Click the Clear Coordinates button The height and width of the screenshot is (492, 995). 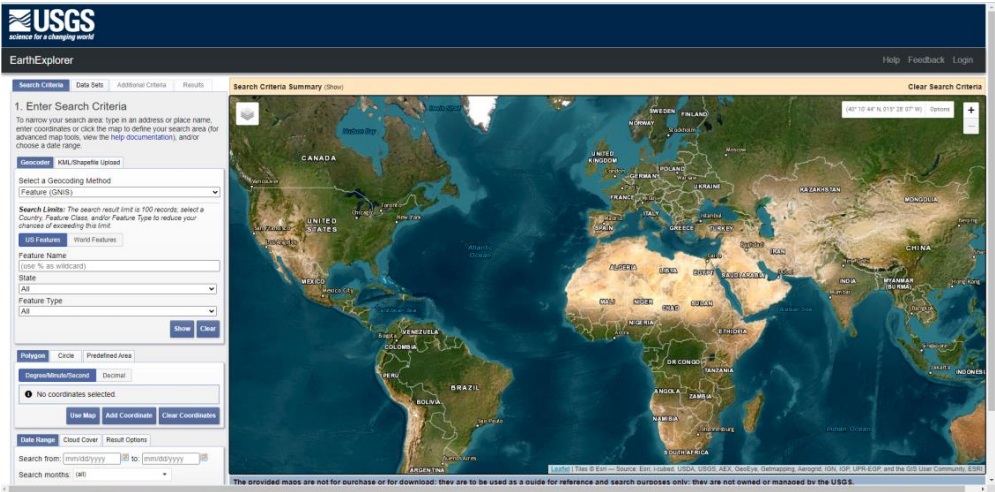click(189, 416)
